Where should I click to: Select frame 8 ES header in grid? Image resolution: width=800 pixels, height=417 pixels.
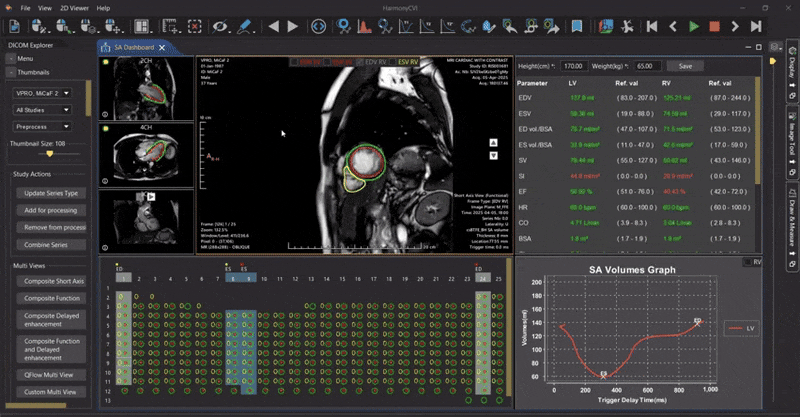[x=233, y=279]
